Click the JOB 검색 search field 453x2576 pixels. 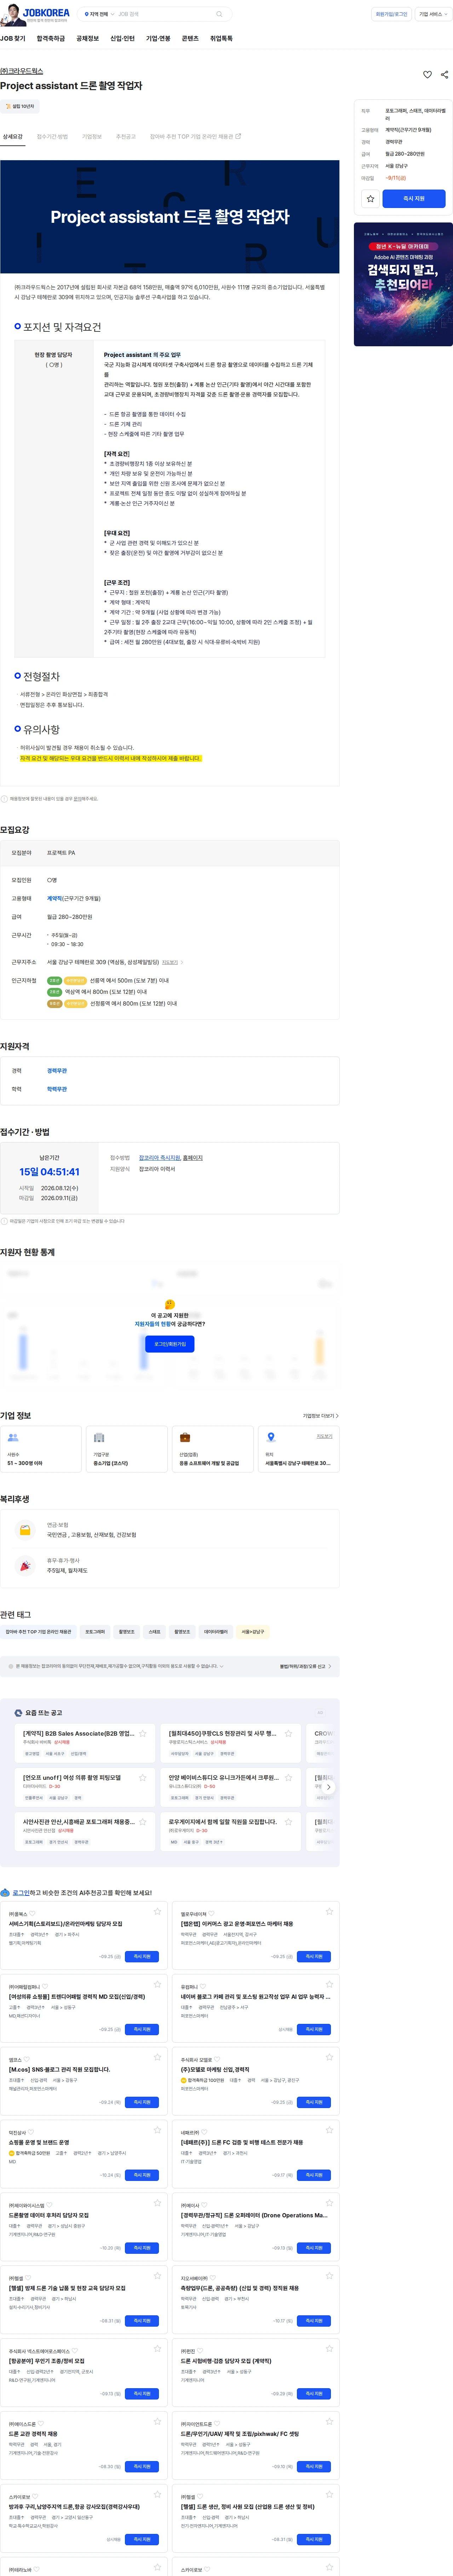[x=165, y=15]
